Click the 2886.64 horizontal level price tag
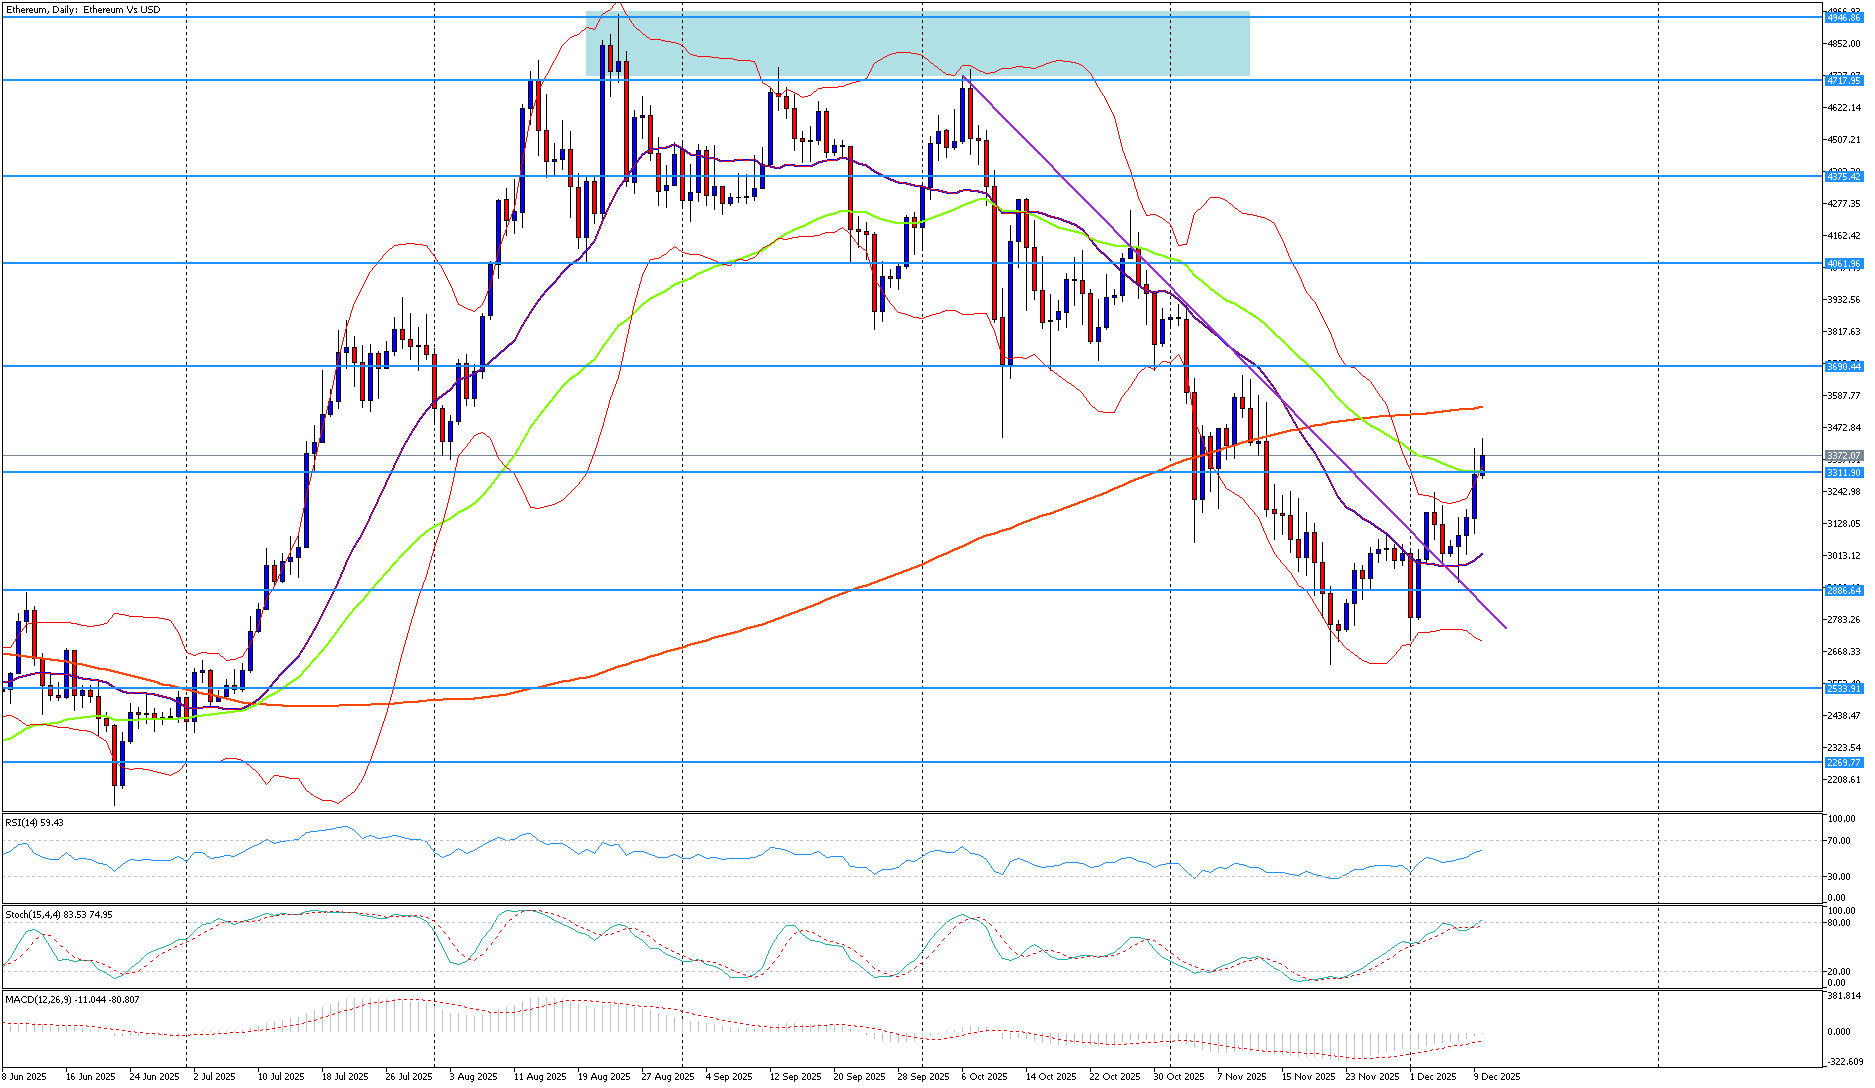This screenshot has height=1088, width=1875. [1843, 590]
